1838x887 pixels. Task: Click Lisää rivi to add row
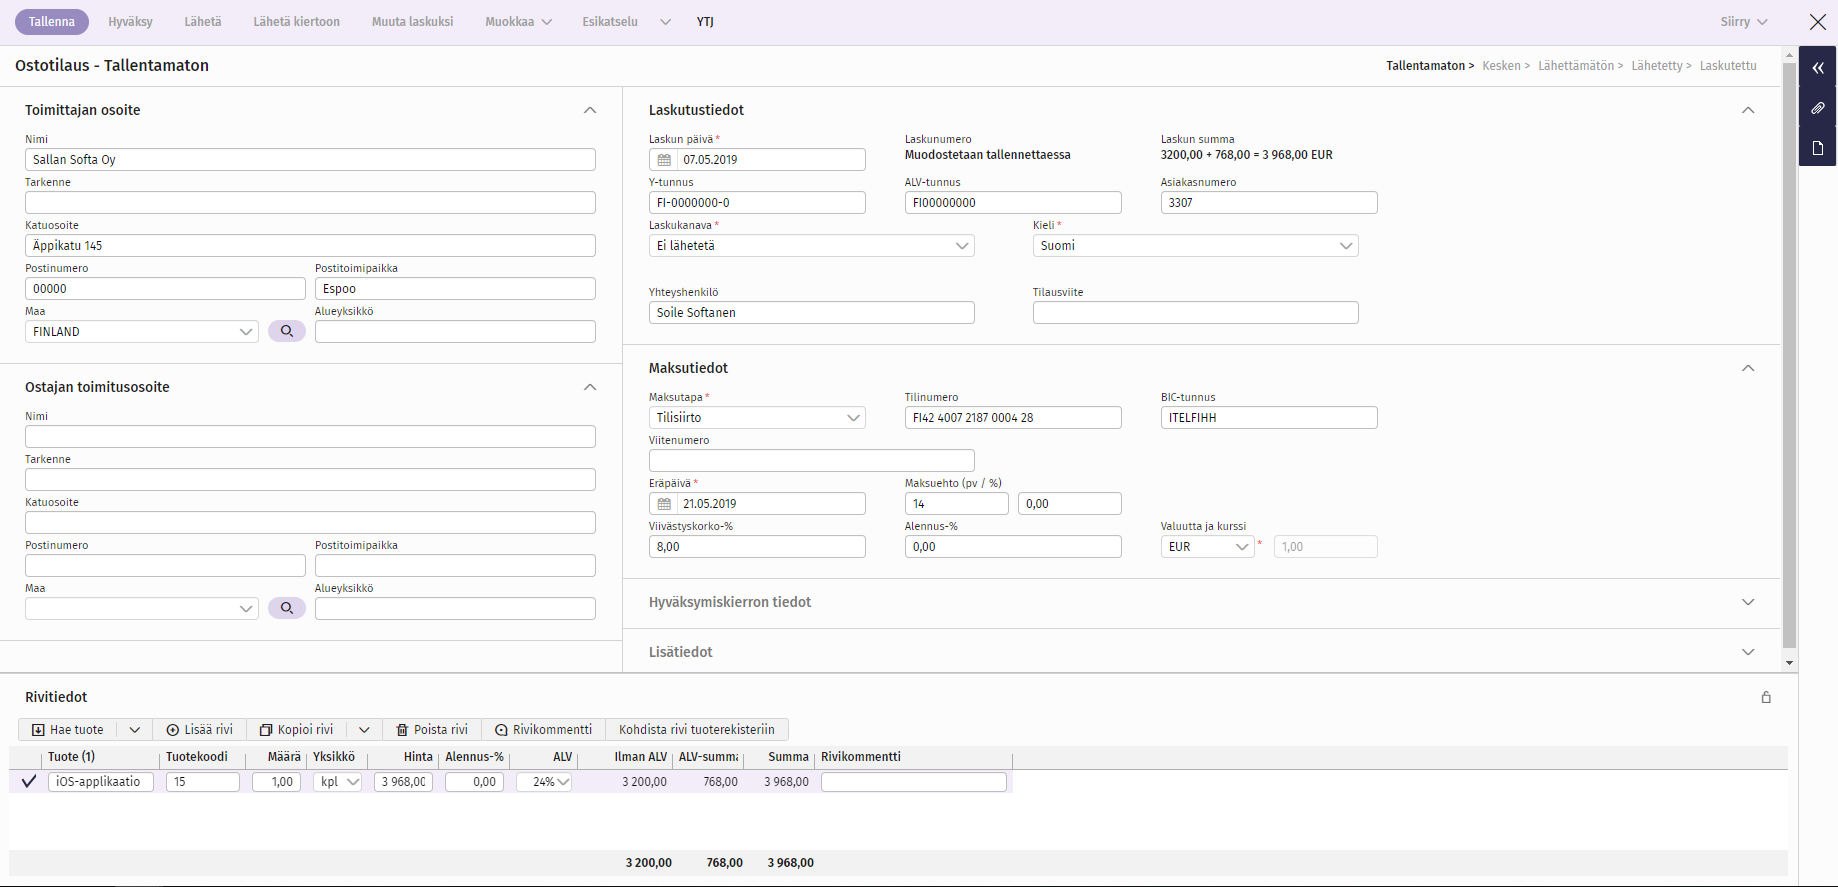click(x=200, y=730)
